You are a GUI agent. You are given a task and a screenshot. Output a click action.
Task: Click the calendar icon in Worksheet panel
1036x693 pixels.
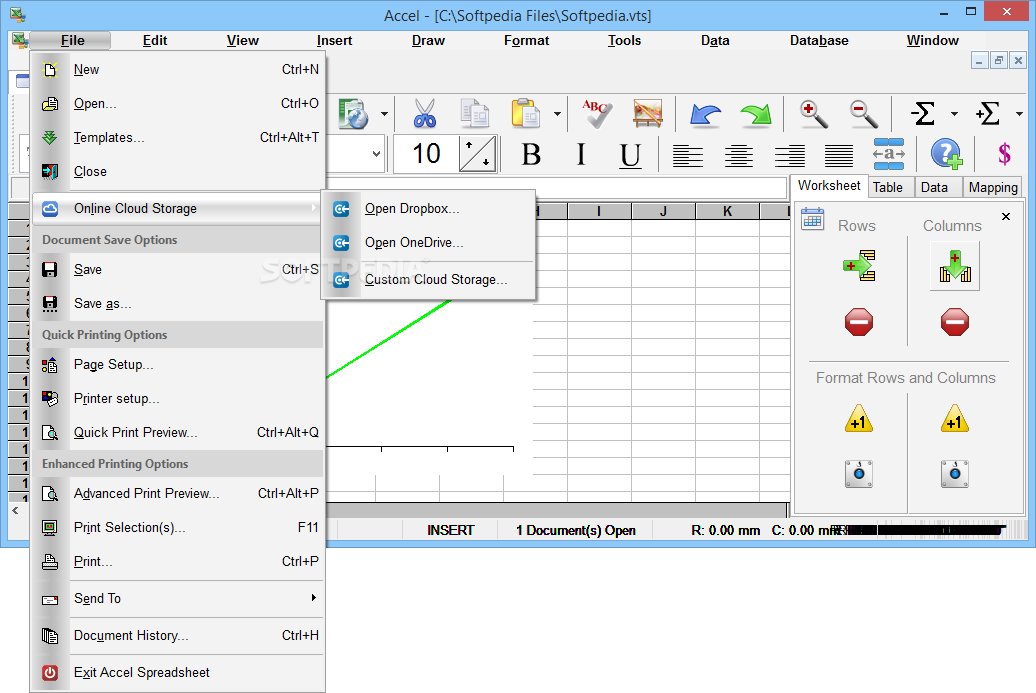[x=812, y=219]
